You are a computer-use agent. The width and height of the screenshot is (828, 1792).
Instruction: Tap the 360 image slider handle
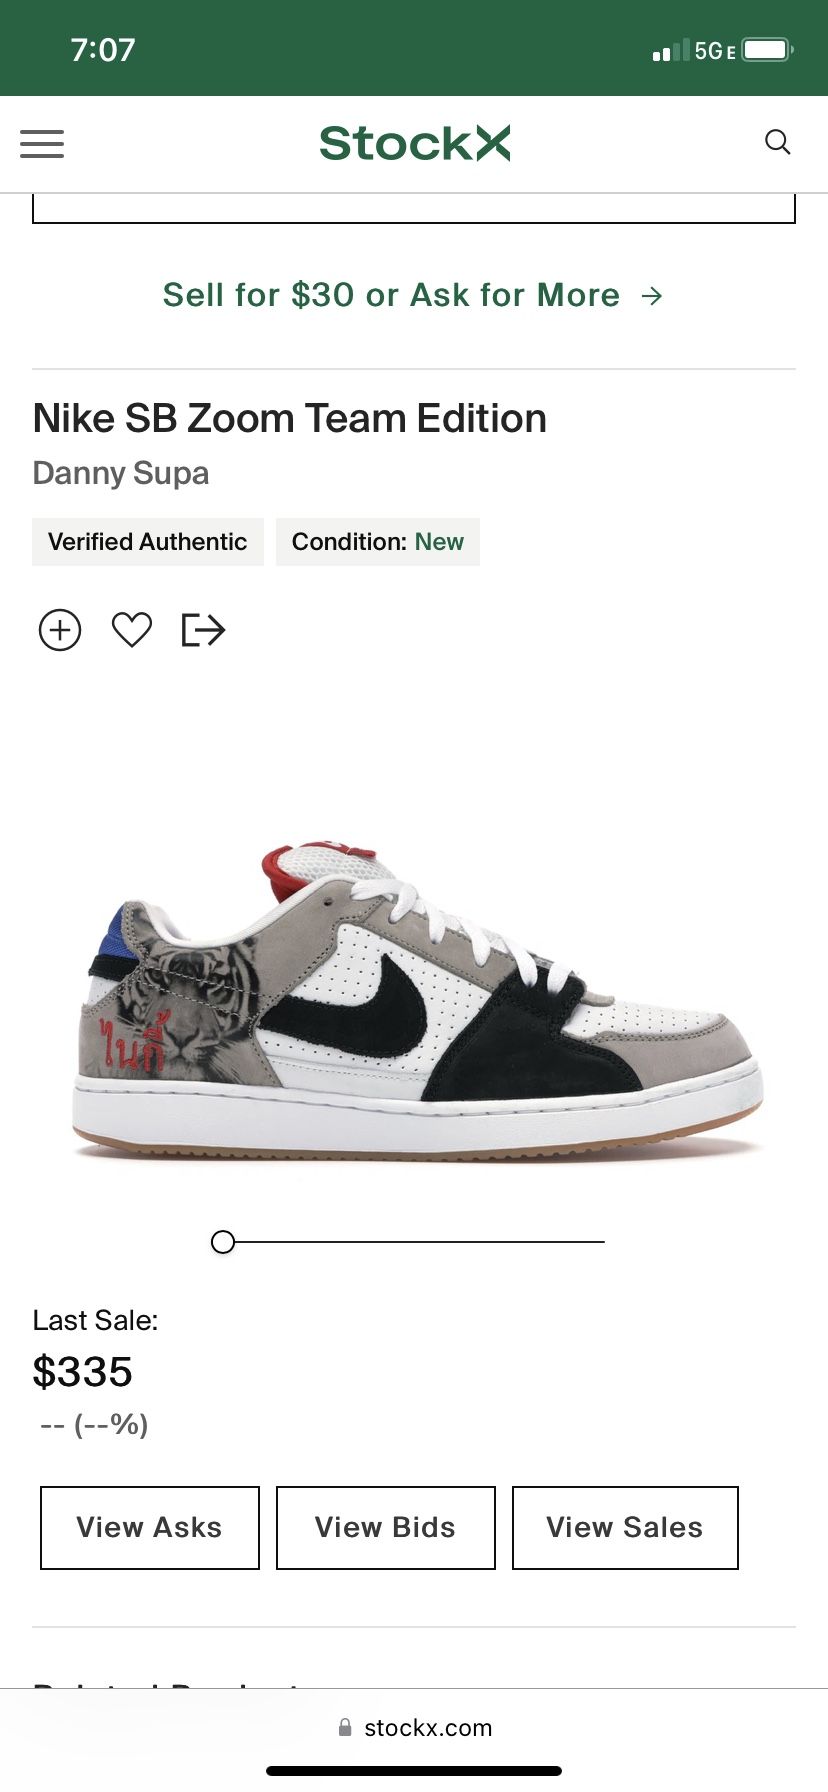click(x=223, y=1242)
